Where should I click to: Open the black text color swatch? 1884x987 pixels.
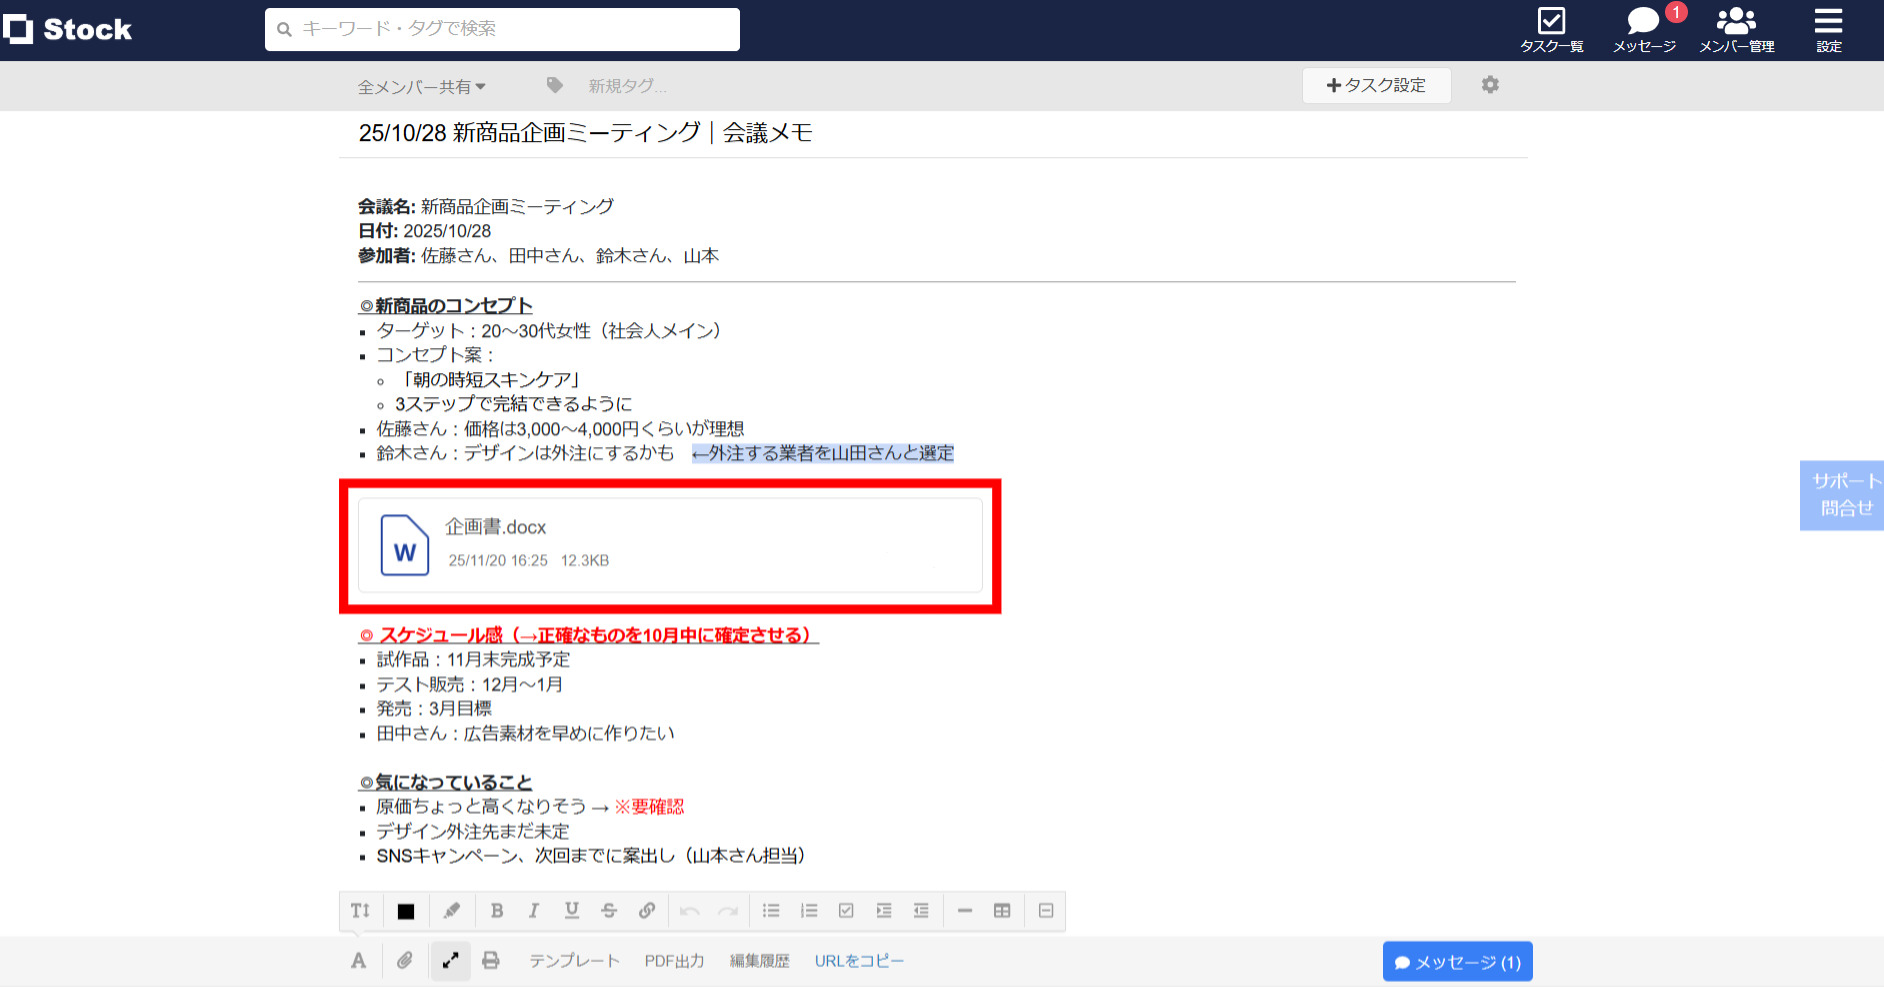point(405,910)
